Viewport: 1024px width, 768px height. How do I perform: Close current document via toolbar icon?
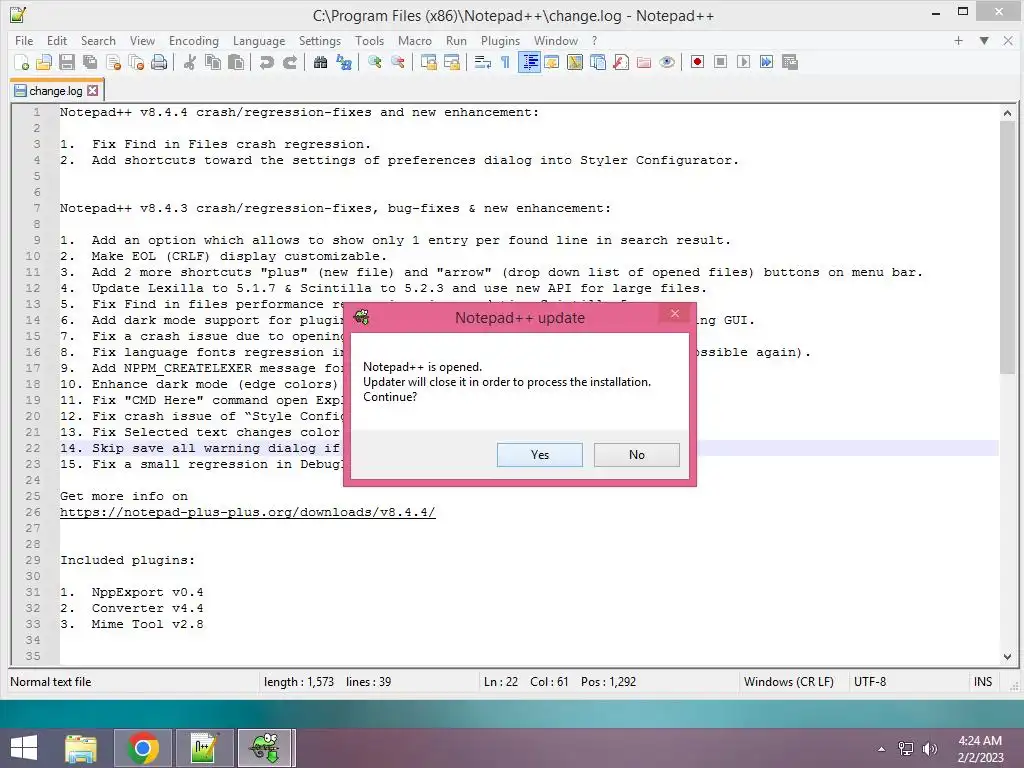click(113, 62)
